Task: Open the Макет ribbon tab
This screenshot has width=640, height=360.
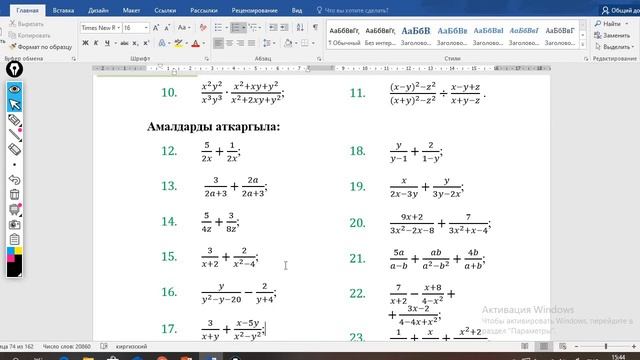Action: 131,10
